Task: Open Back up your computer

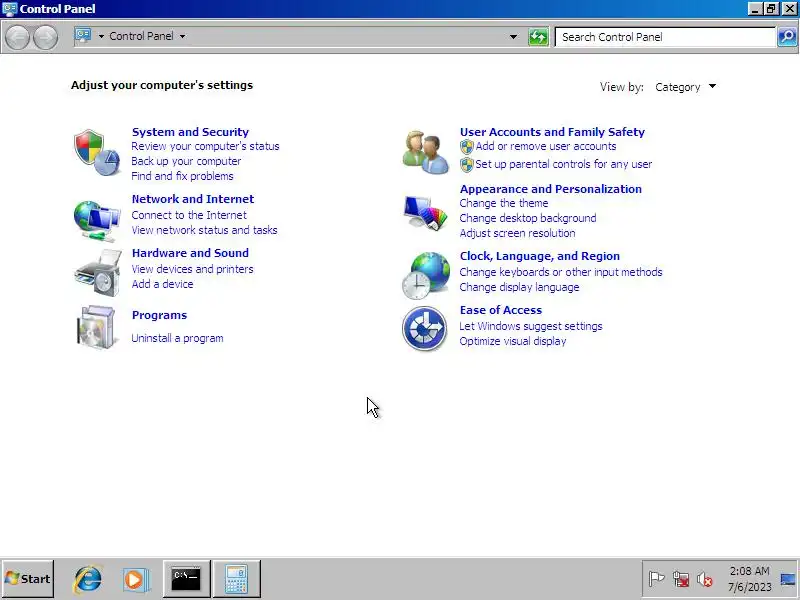Action: pyautogui.click(x=186, y=161)
